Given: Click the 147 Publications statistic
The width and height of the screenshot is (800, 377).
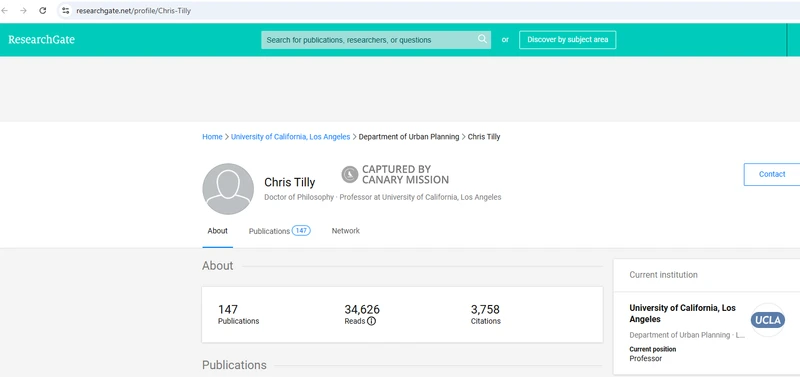Looking at the screenshot, I should [x=238, y=314].
